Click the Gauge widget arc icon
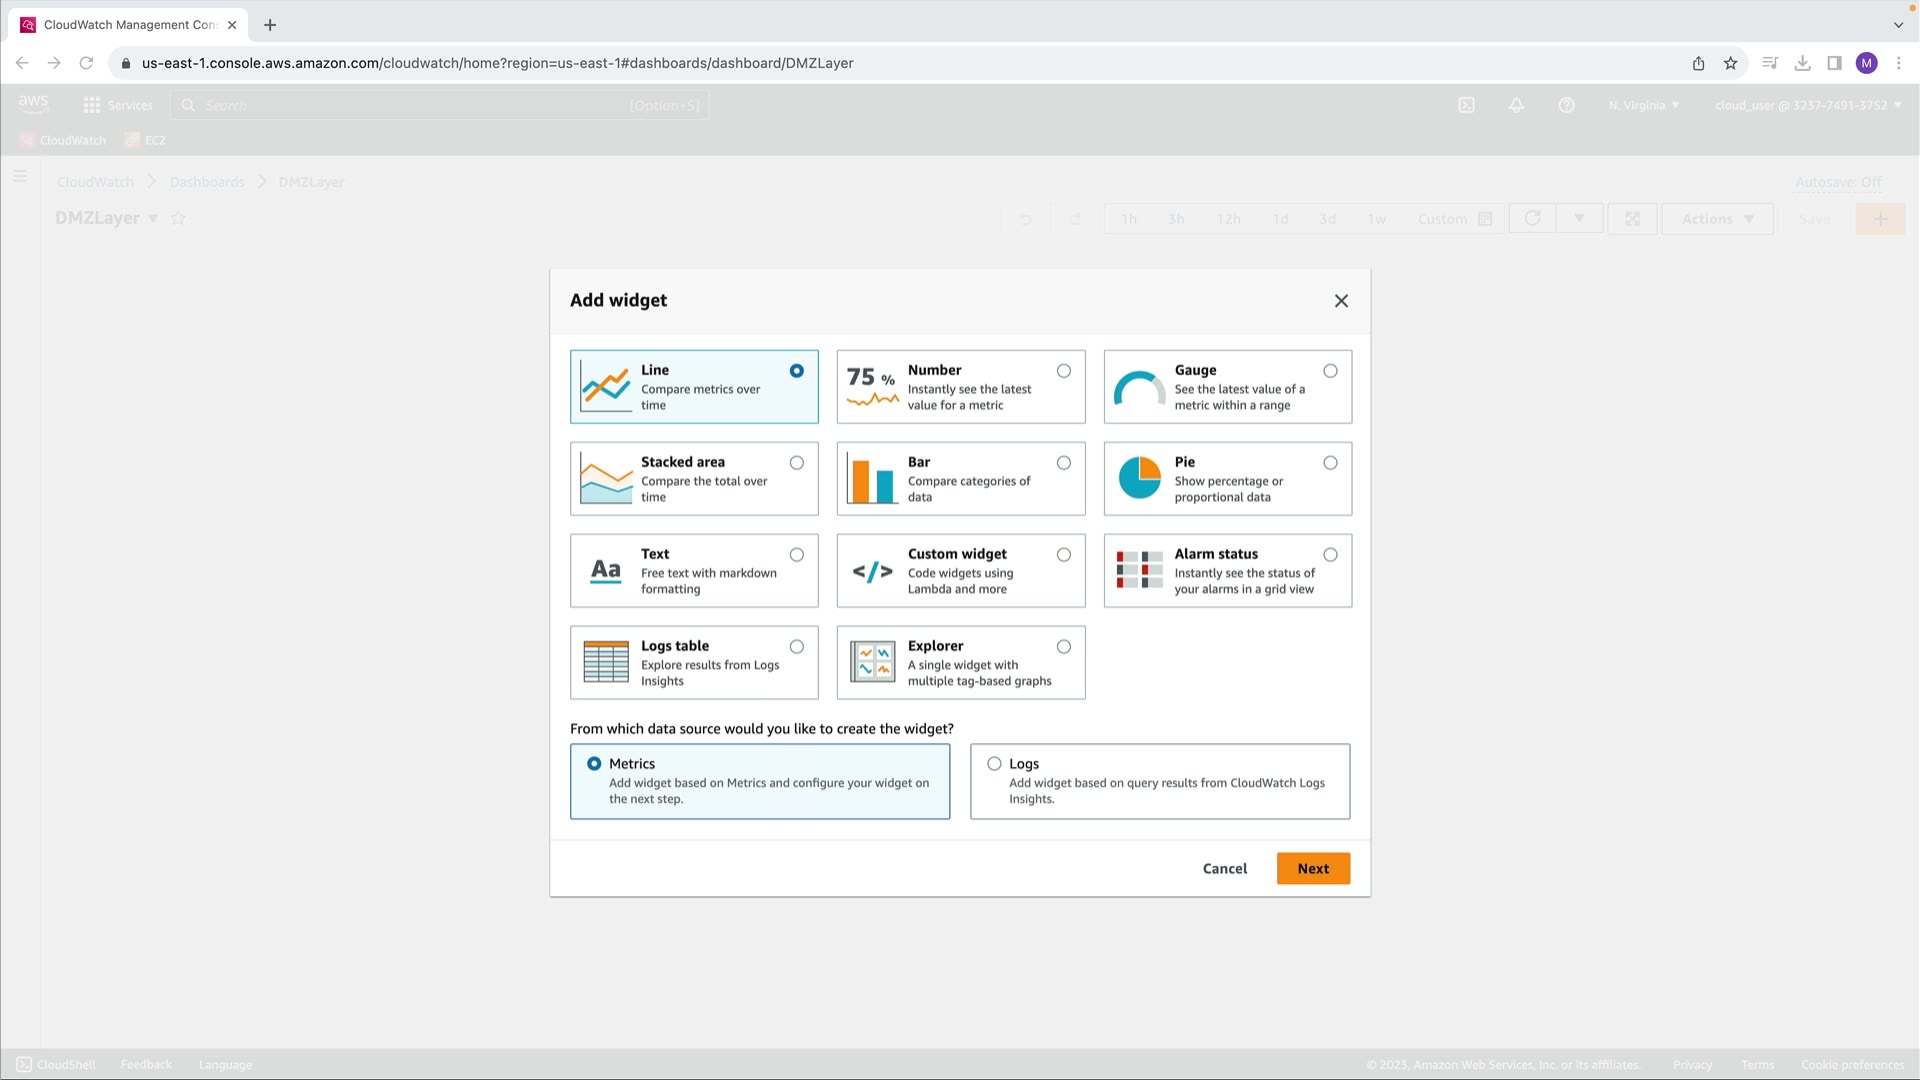Viewport: 1920px width, 1080px height. pos(1139,389)
